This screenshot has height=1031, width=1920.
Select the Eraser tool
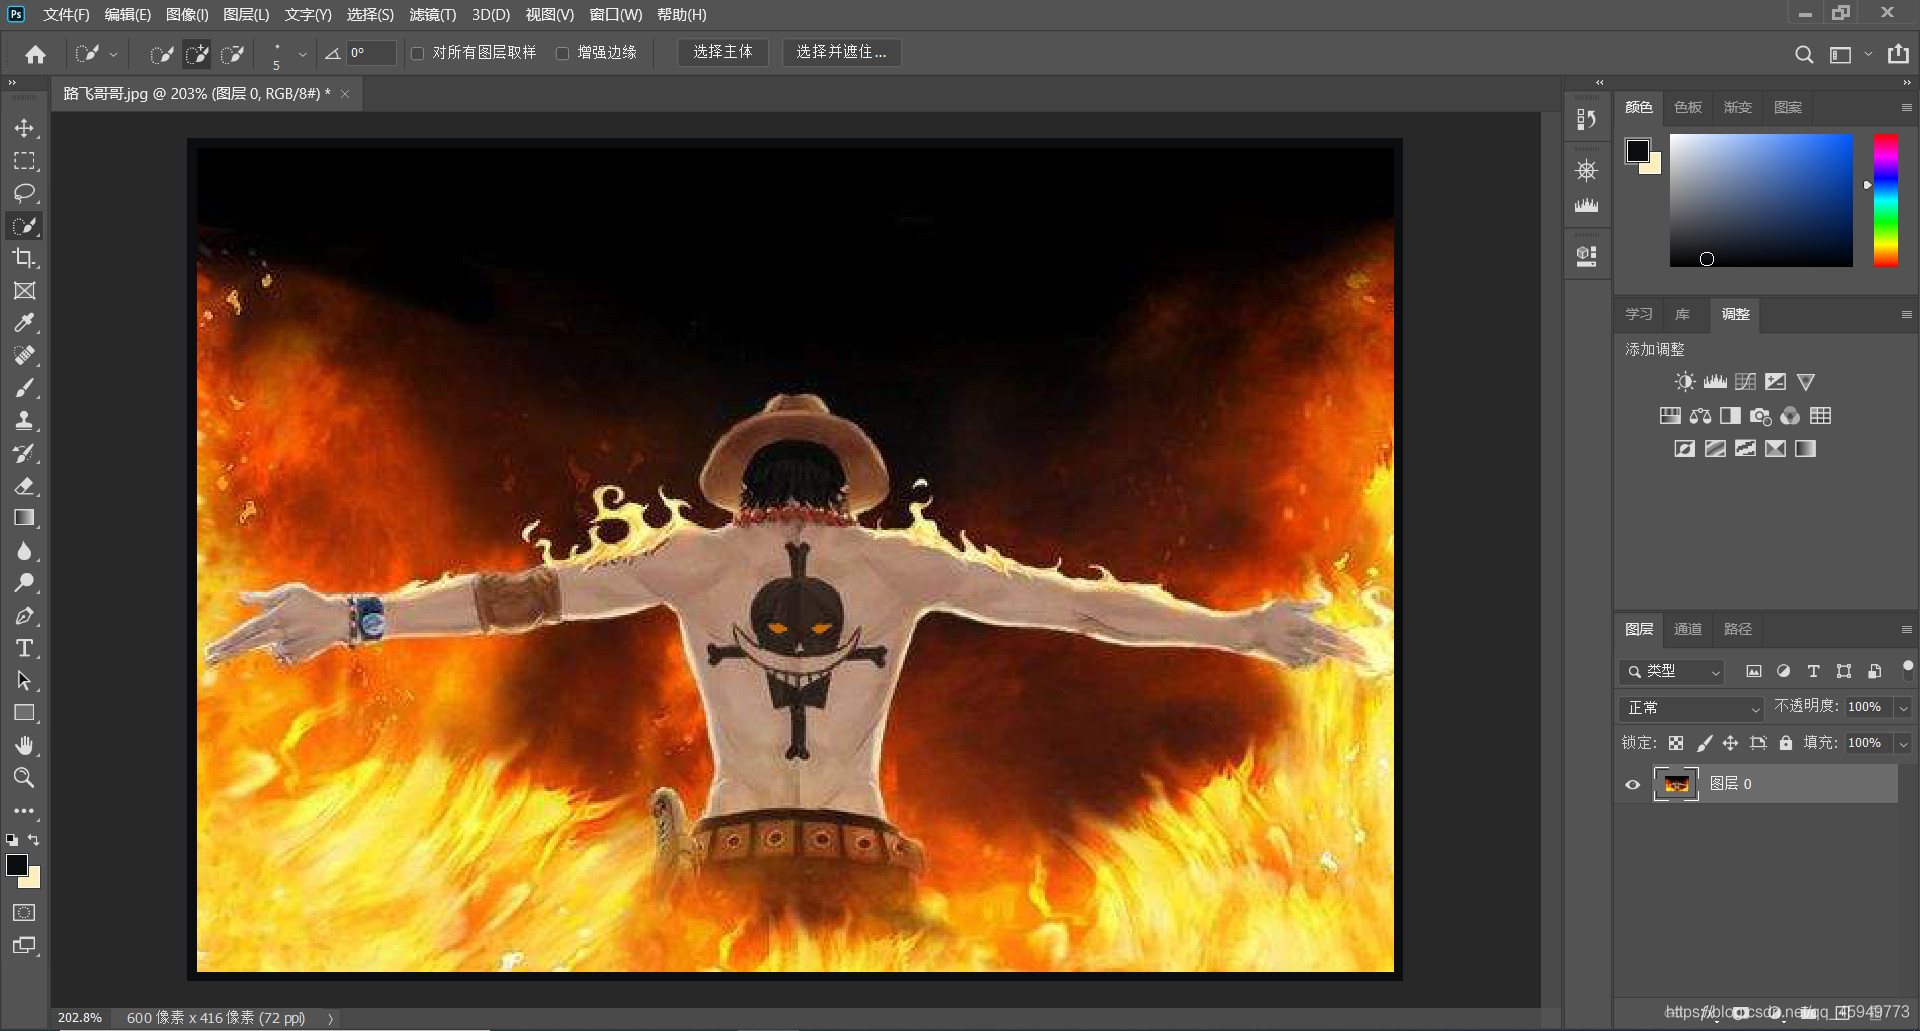24,486
